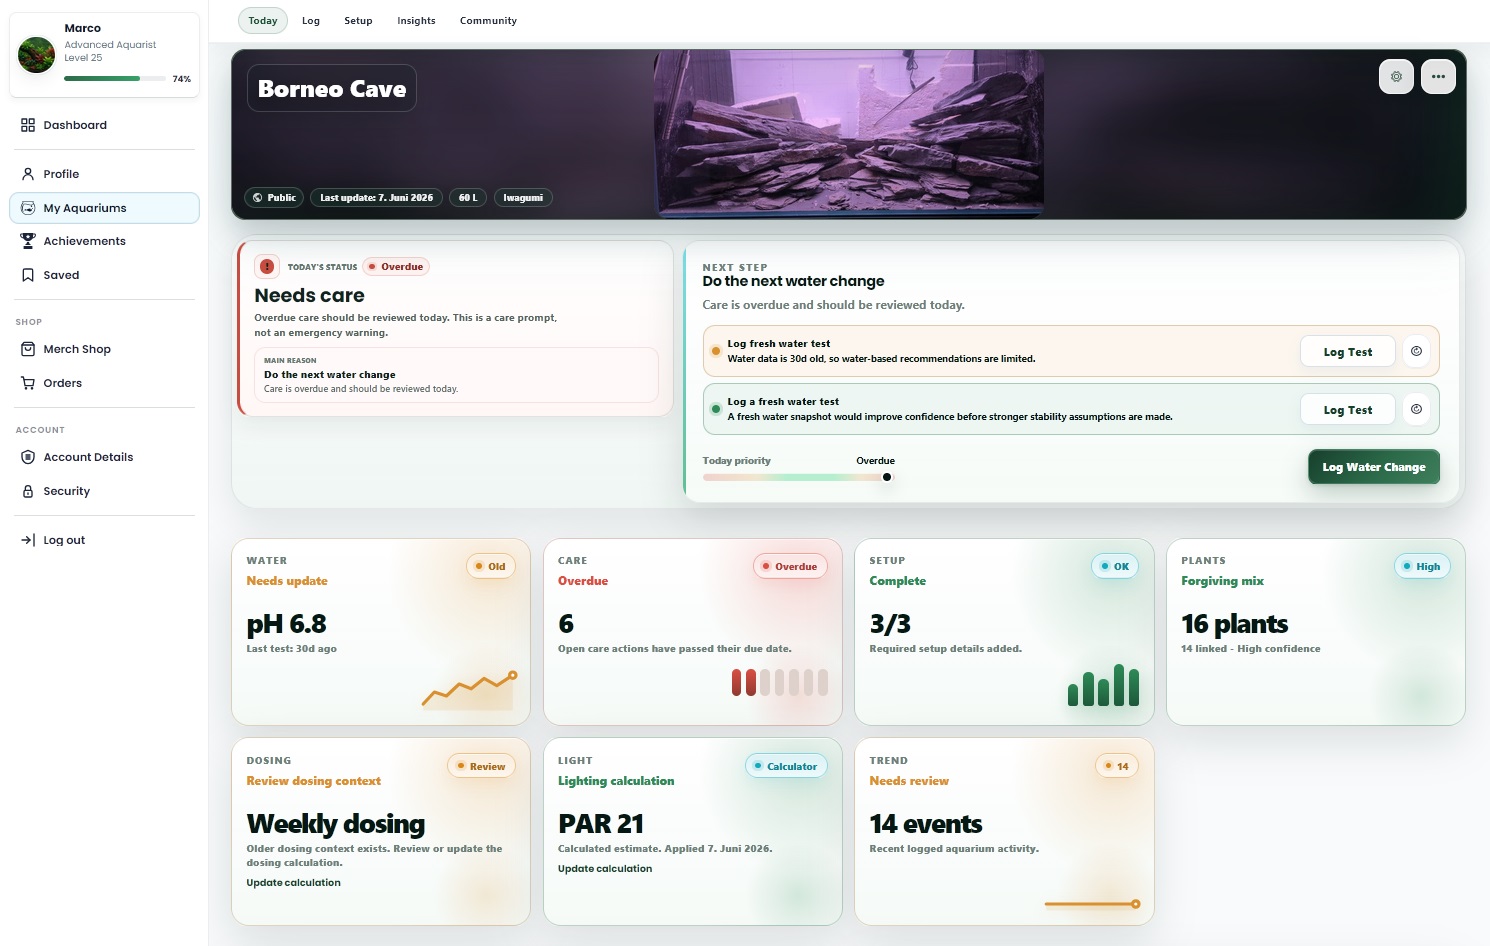
Task: Click the 'pH 6.8' value
Action: pos(286,624)
